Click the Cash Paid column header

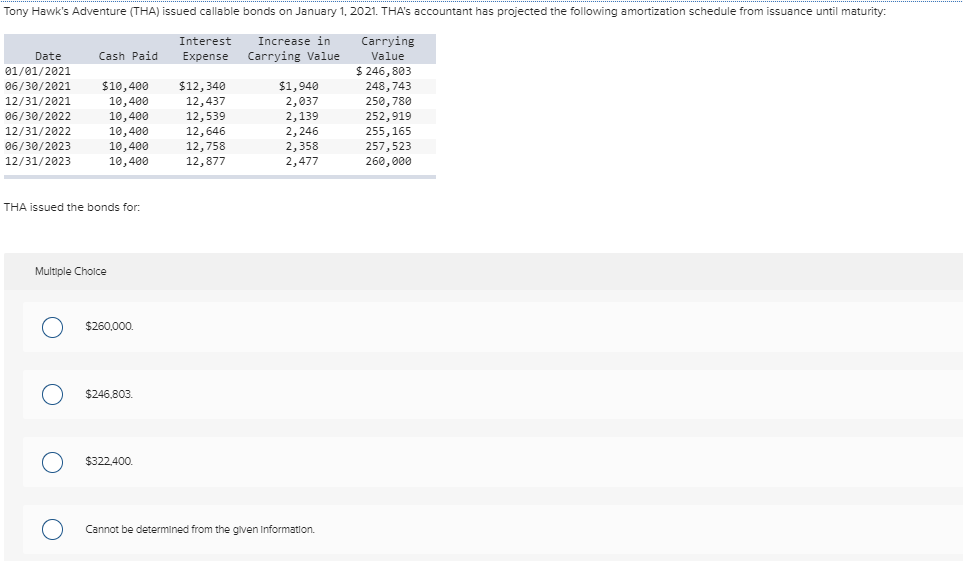point(128,56)
